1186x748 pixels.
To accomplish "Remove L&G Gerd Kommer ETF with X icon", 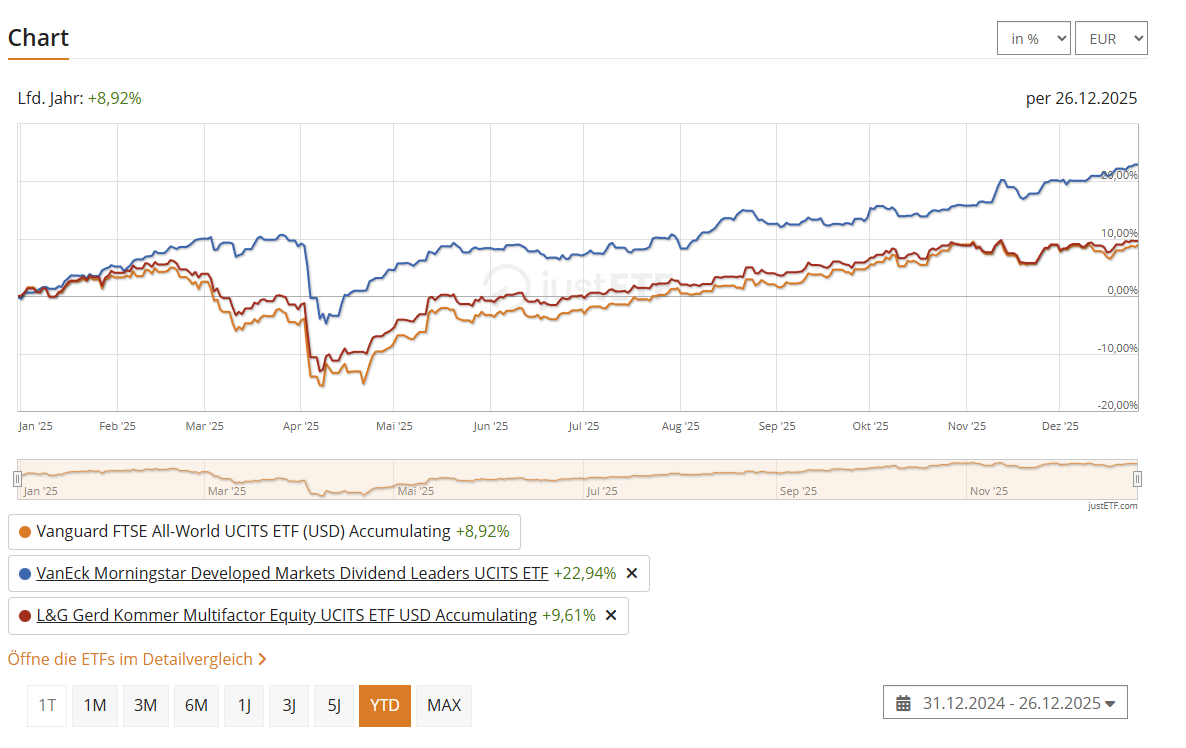I will 611,616.
